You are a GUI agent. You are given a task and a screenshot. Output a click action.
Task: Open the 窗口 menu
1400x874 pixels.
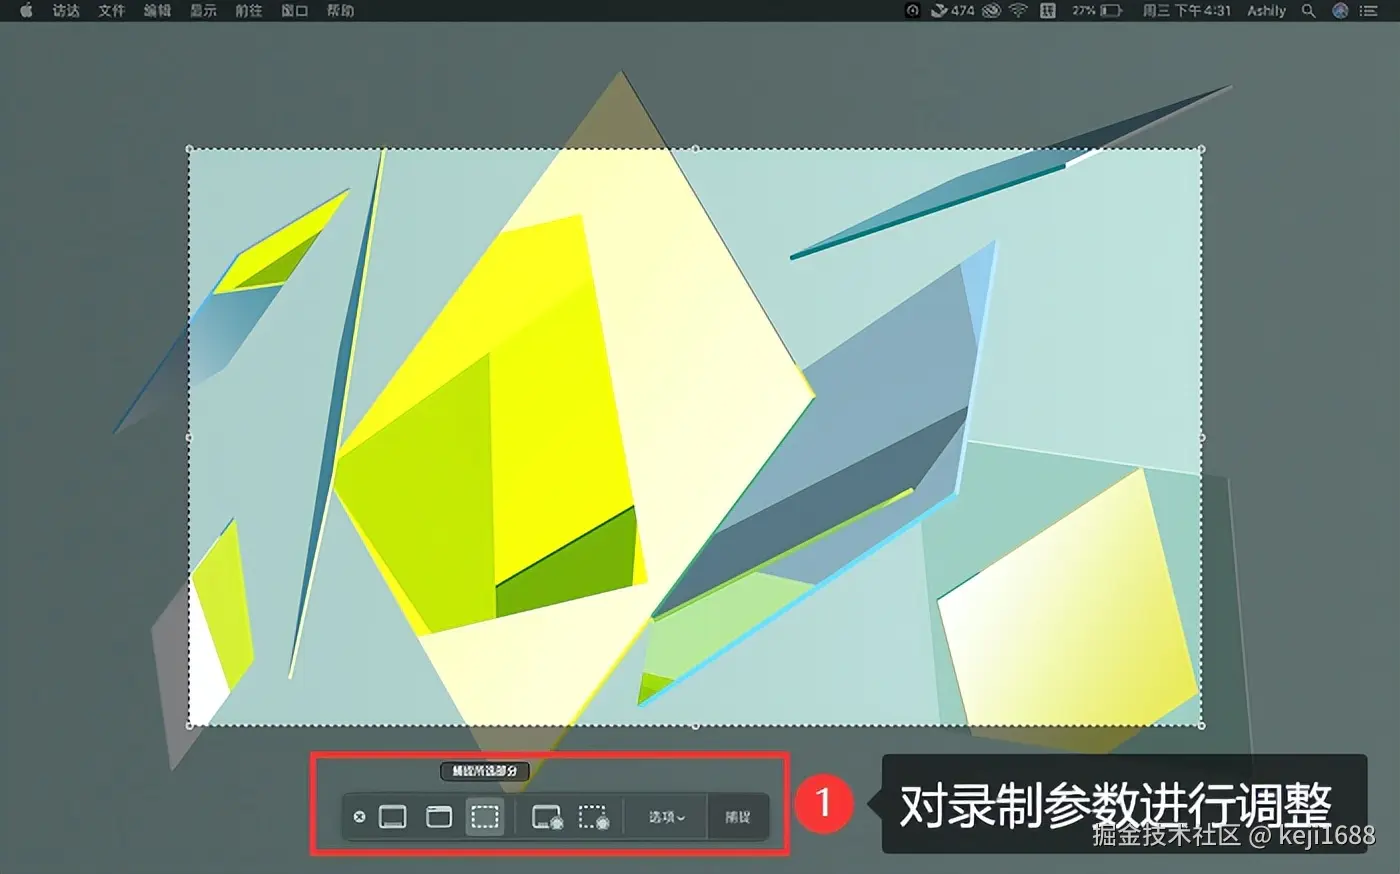(295, 10)
